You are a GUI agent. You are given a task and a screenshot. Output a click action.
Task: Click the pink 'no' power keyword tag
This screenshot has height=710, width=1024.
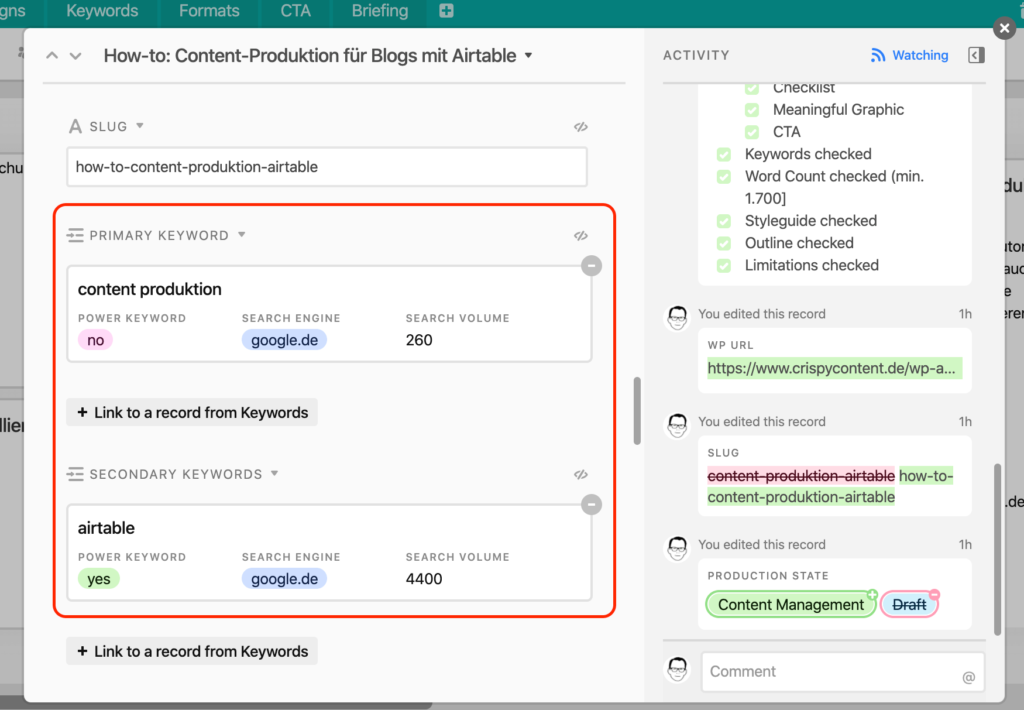[x=95, y=340]
